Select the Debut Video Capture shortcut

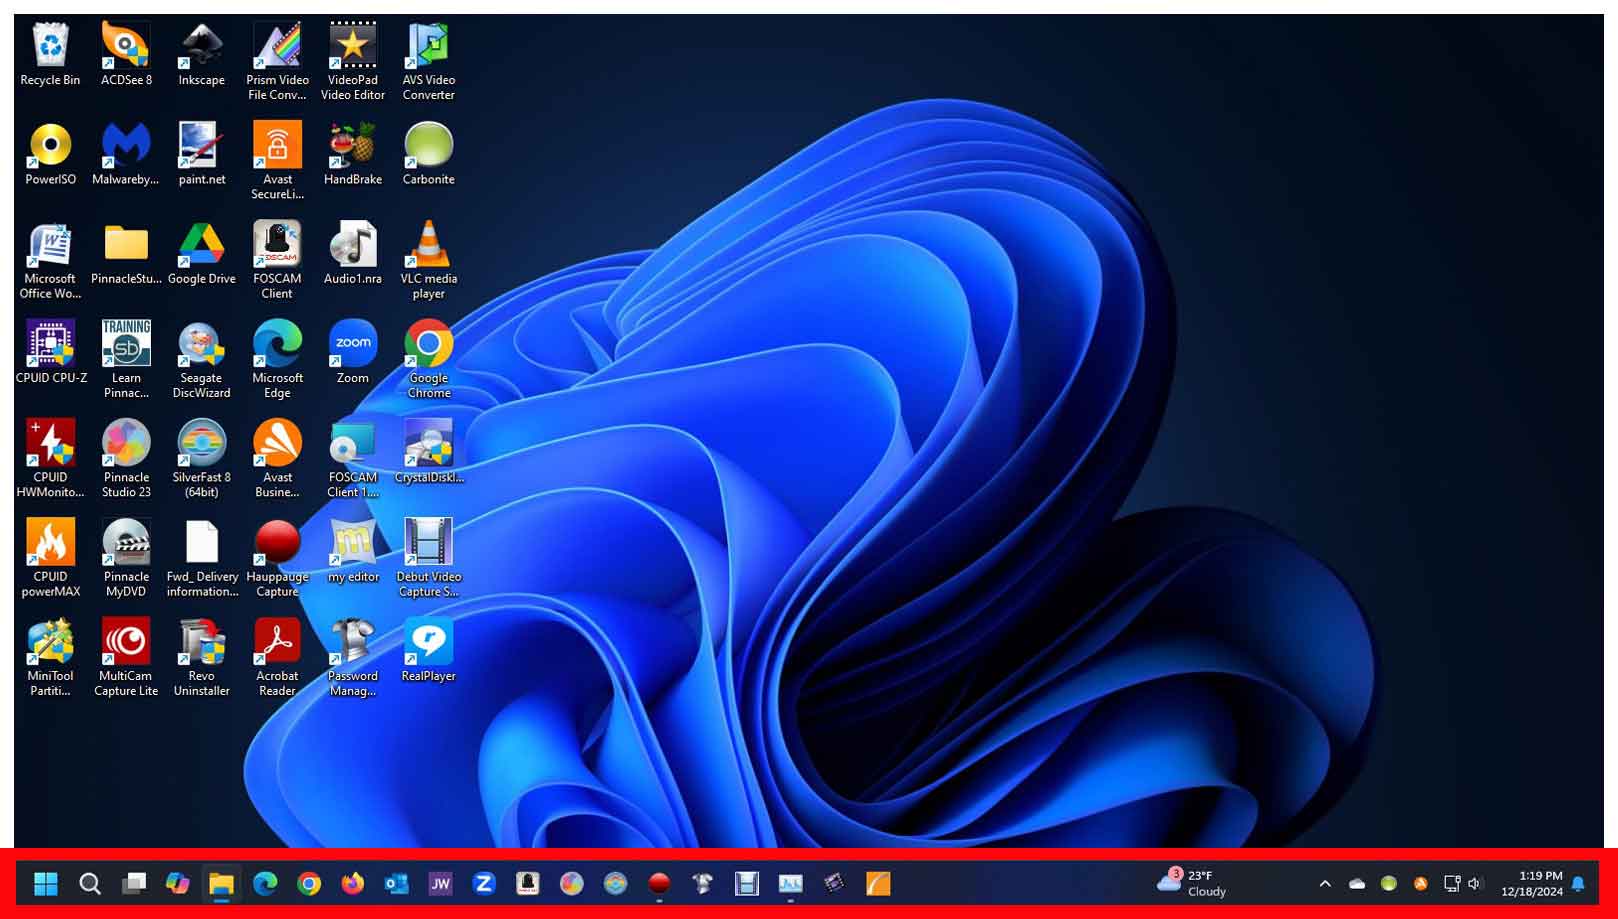tap(428, 557)
